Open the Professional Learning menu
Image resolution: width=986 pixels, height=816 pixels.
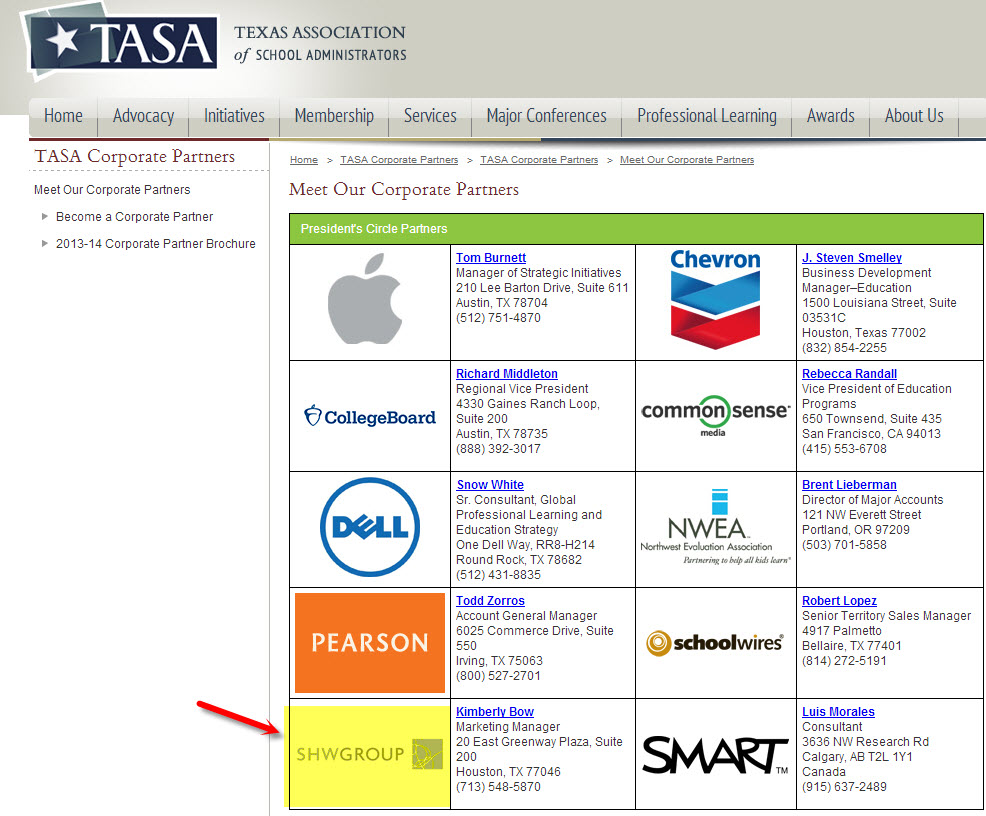click(707, 116)
